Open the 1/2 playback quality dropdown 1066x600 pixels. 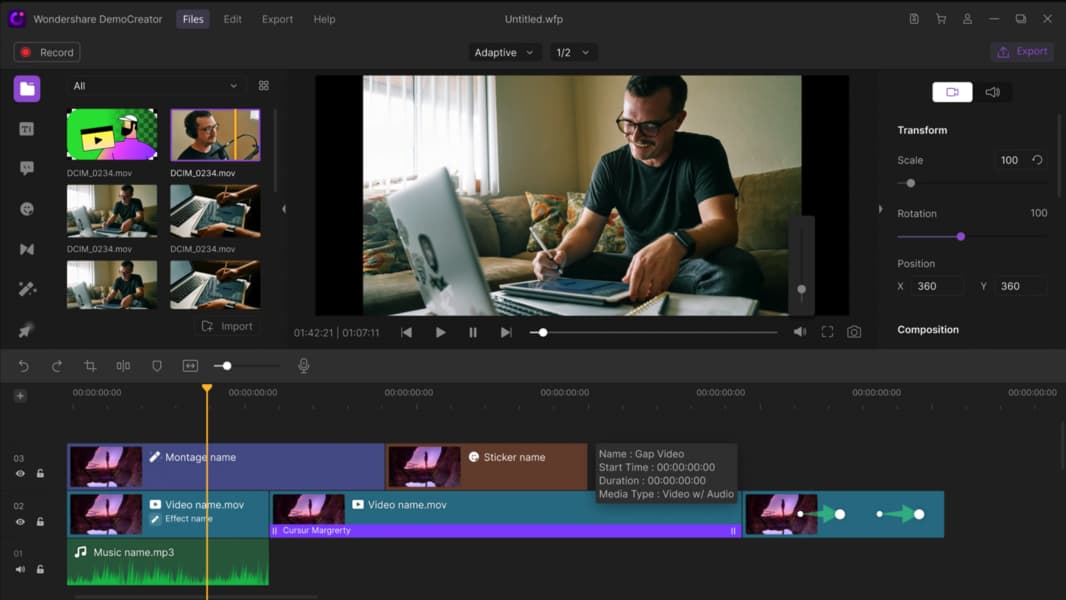pyautogui.click(x=572, y=51)
